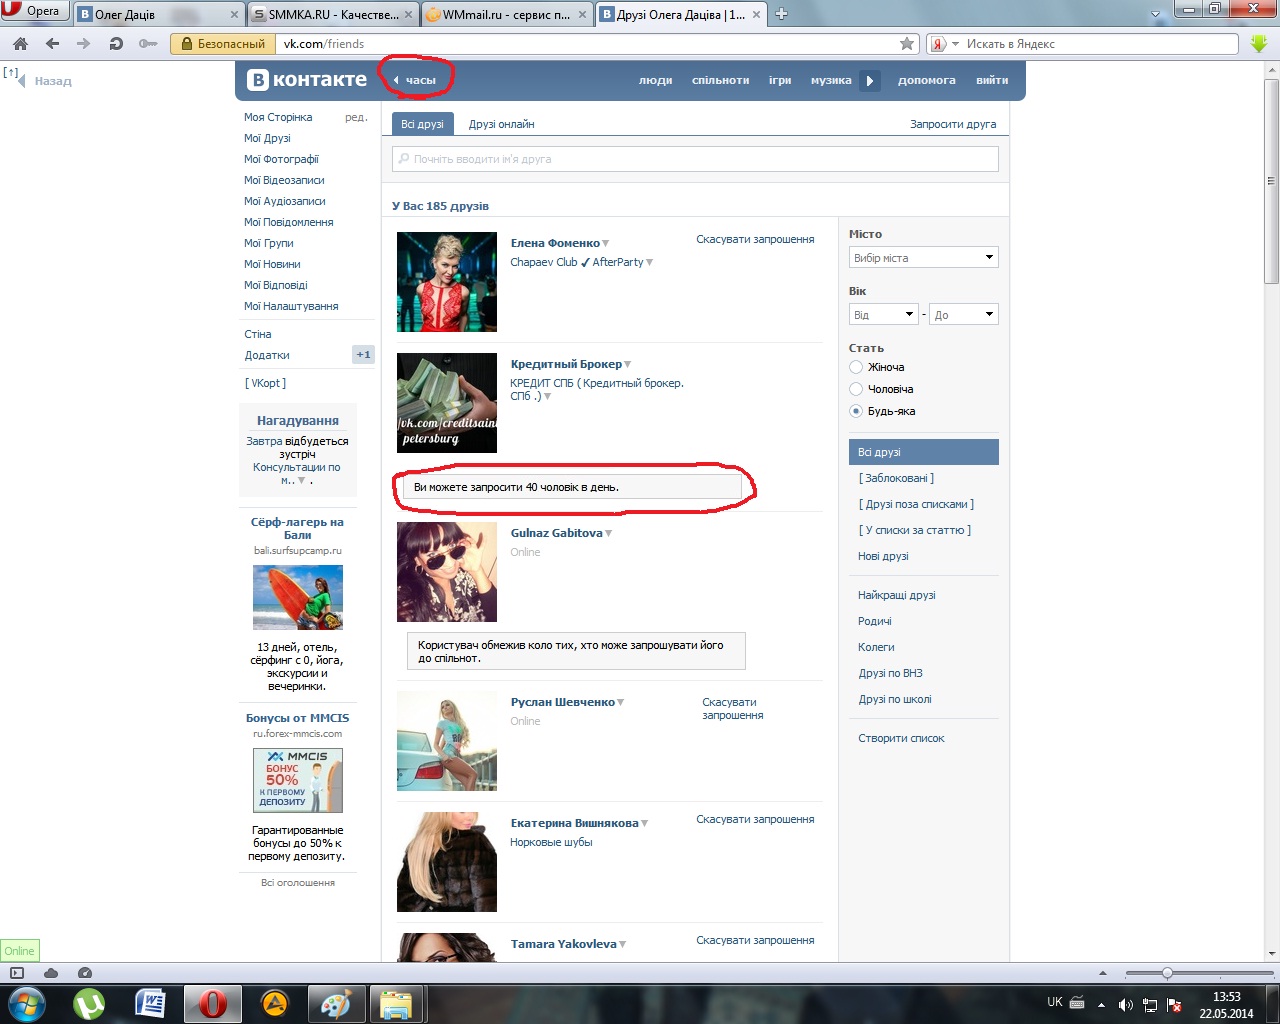Select the Чоловіча gender radio button
The height and width of the screenshot is (1024, 1280).
coord(856,389)
